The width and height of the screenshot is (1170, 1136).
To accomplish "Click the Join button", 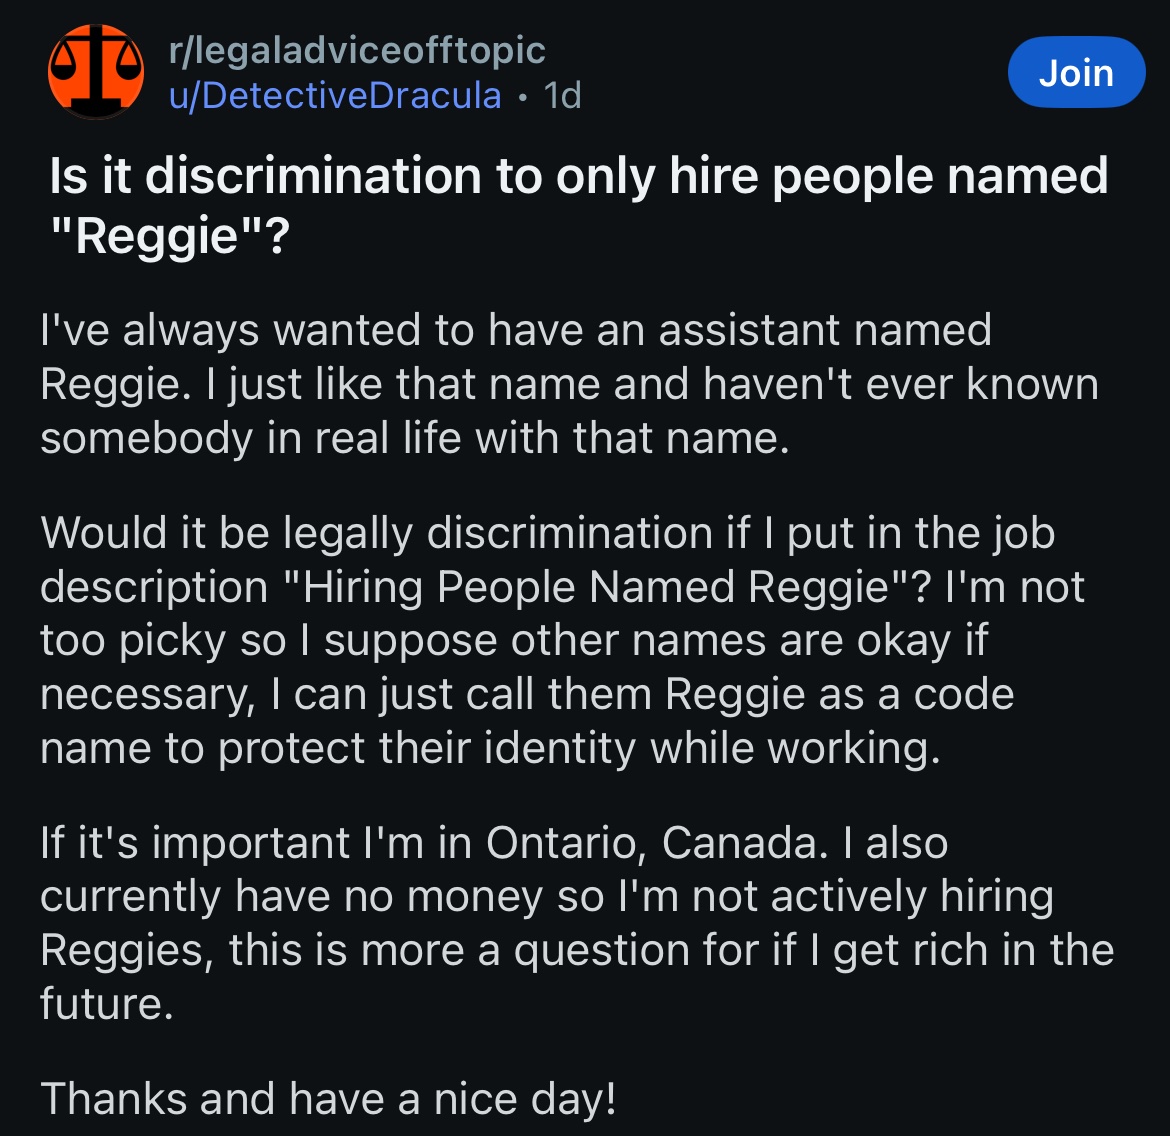I will [x=1076, y=72].
